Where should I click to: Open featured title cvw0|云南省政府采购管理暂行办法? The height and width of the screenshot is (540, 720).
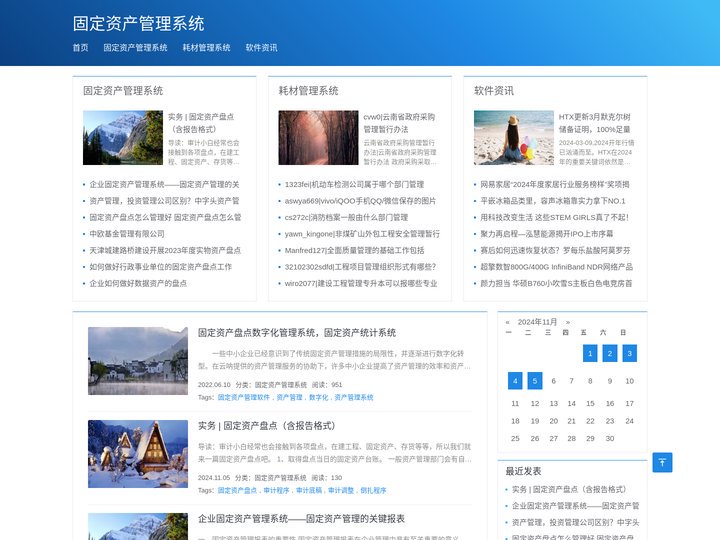coord(399,123)
